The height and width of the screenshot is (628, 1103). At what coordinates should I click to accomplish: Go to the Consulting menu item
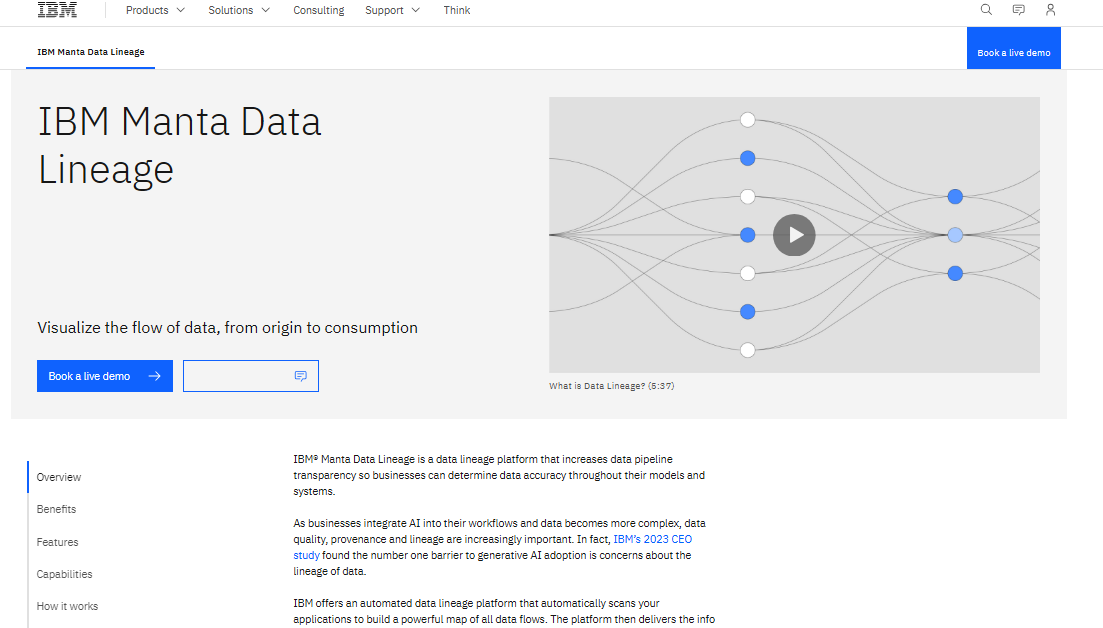point(318,10)
